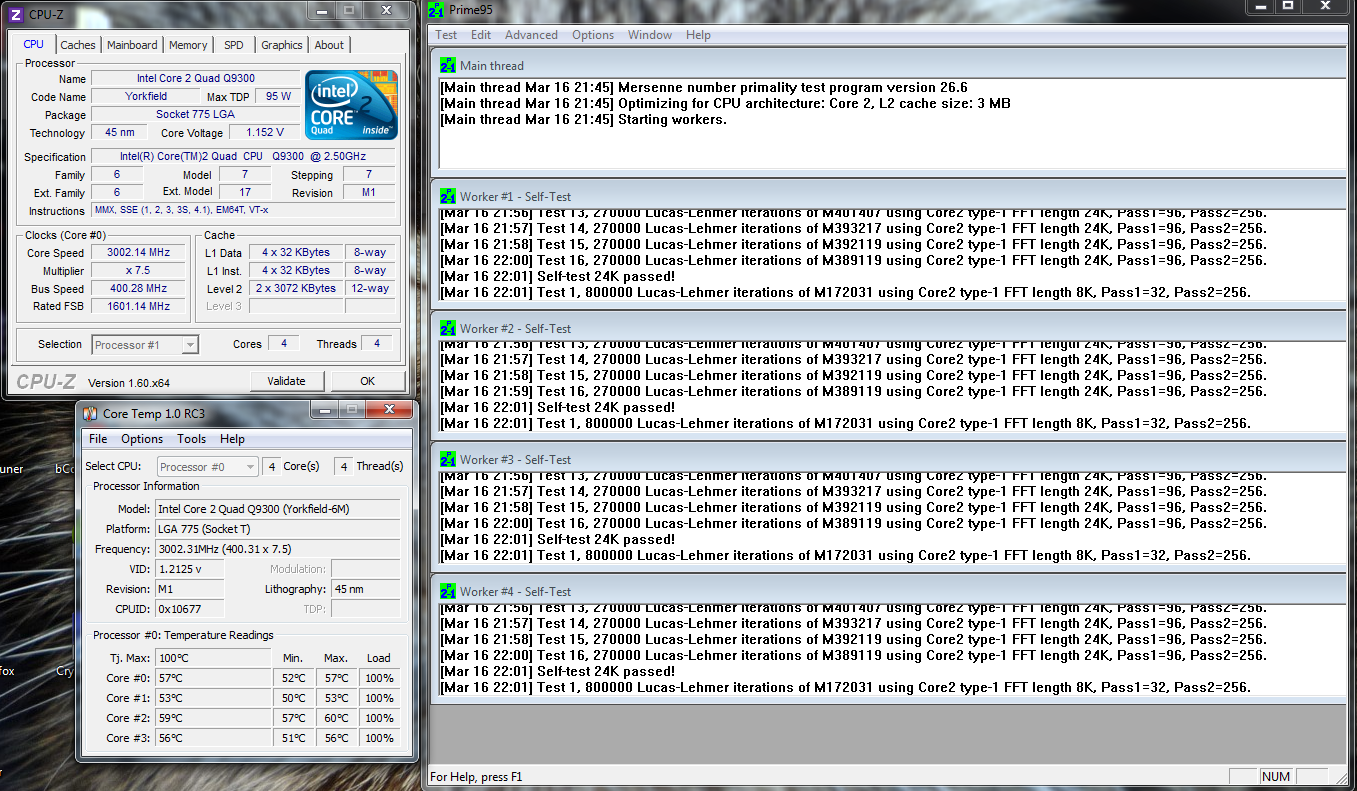The image size is (1357, 791).
Task: Open the Processor #1 selection dropdown in CPU-Z
Action: click(x=146, y=345)
